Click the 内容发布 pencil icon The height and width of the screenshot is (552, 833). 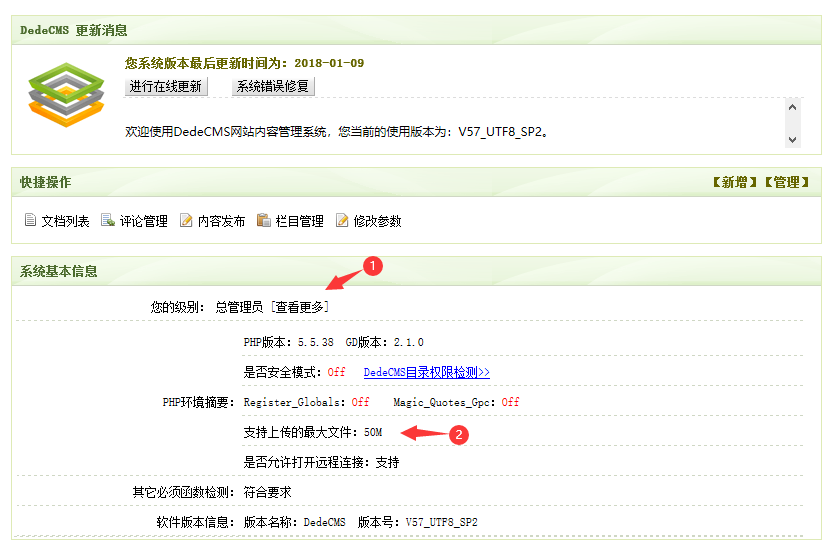click(x=186, y=221)
